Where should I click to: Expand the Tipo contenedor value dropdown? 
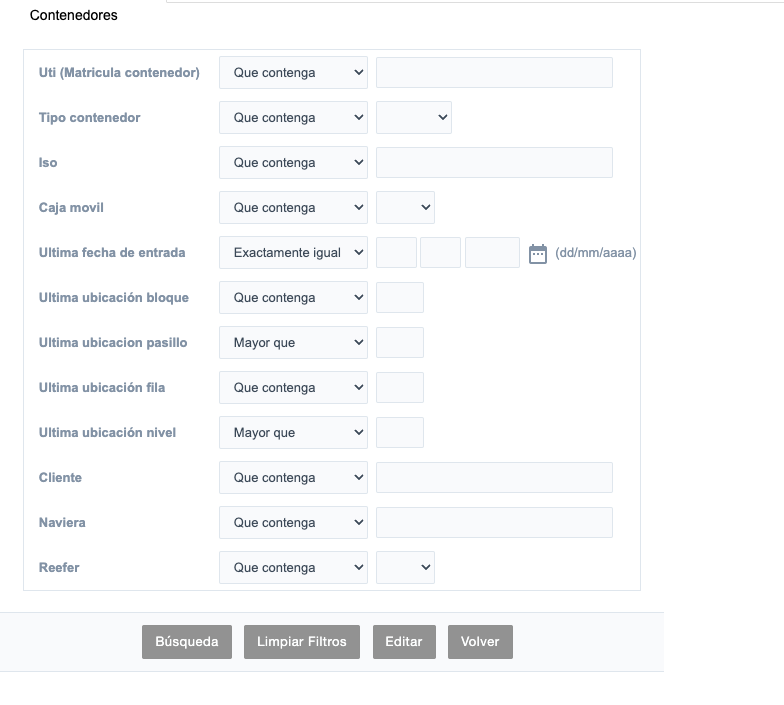tap(414, 118)
